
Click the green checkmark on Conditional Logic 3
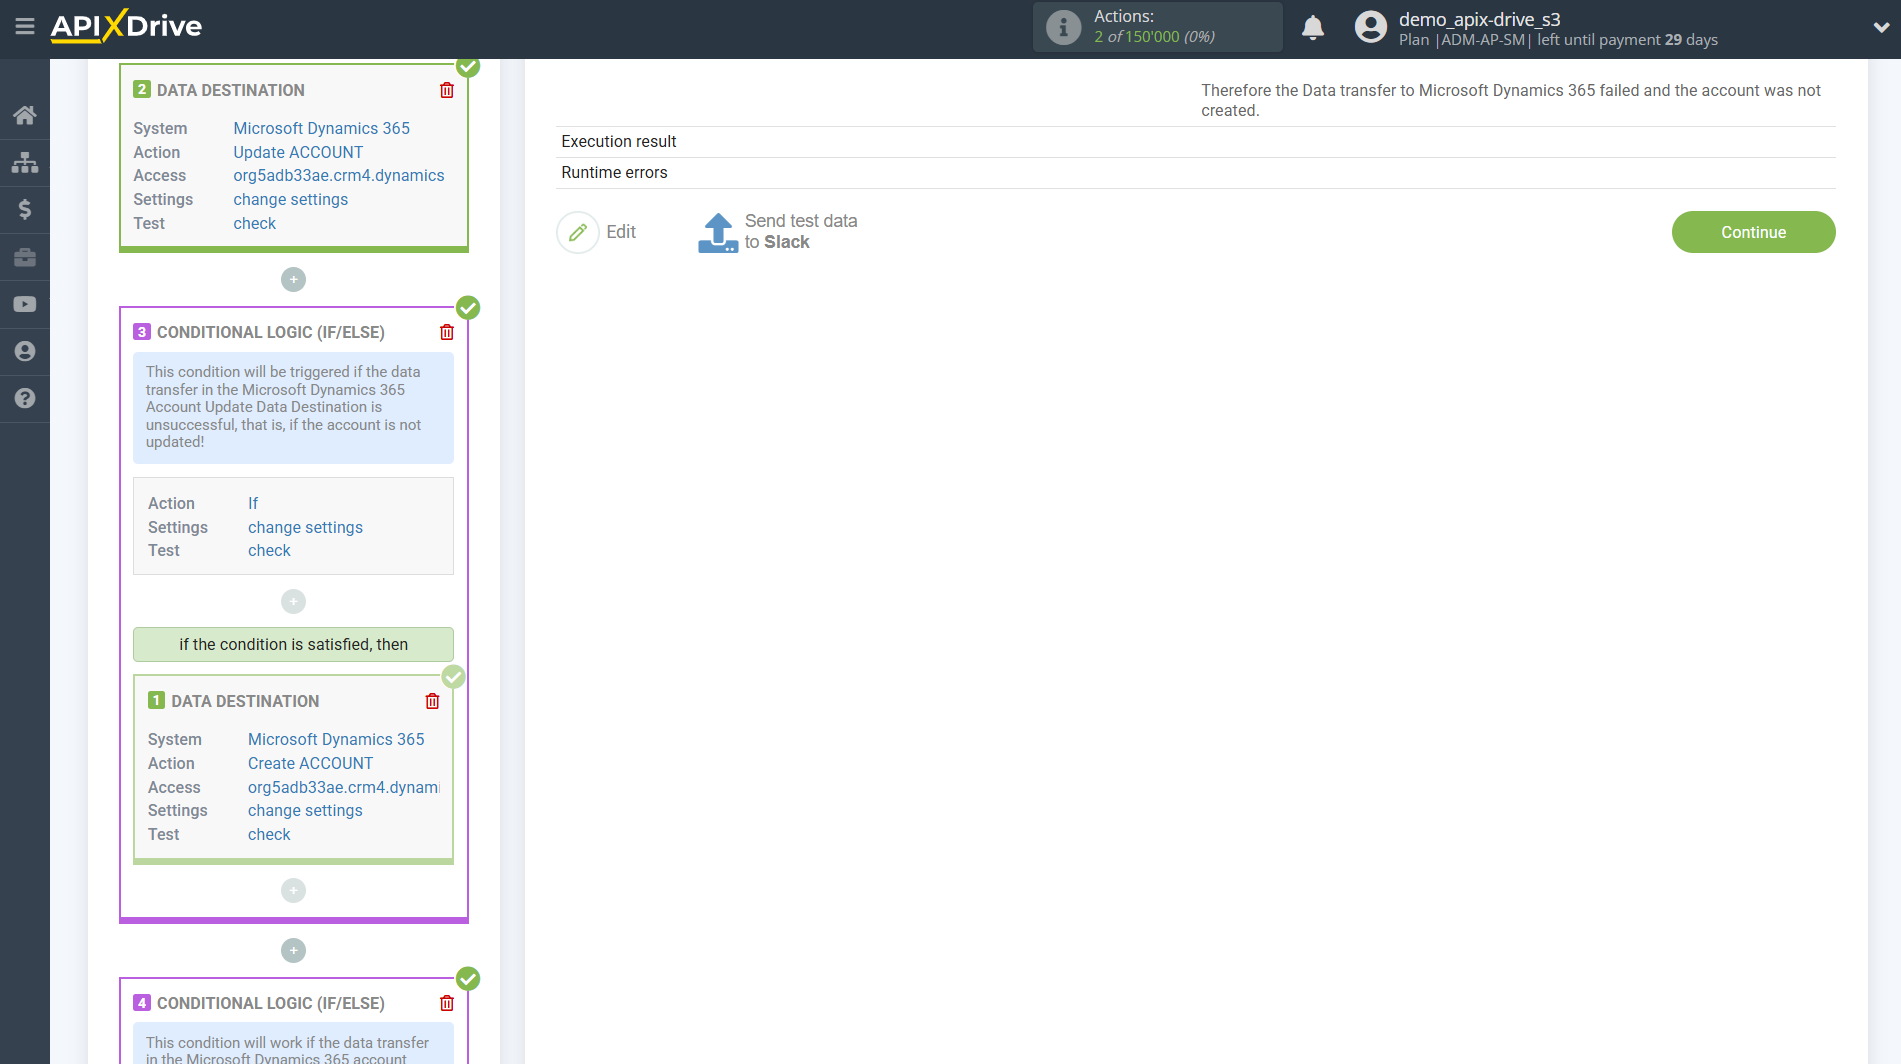coord(468,307)
